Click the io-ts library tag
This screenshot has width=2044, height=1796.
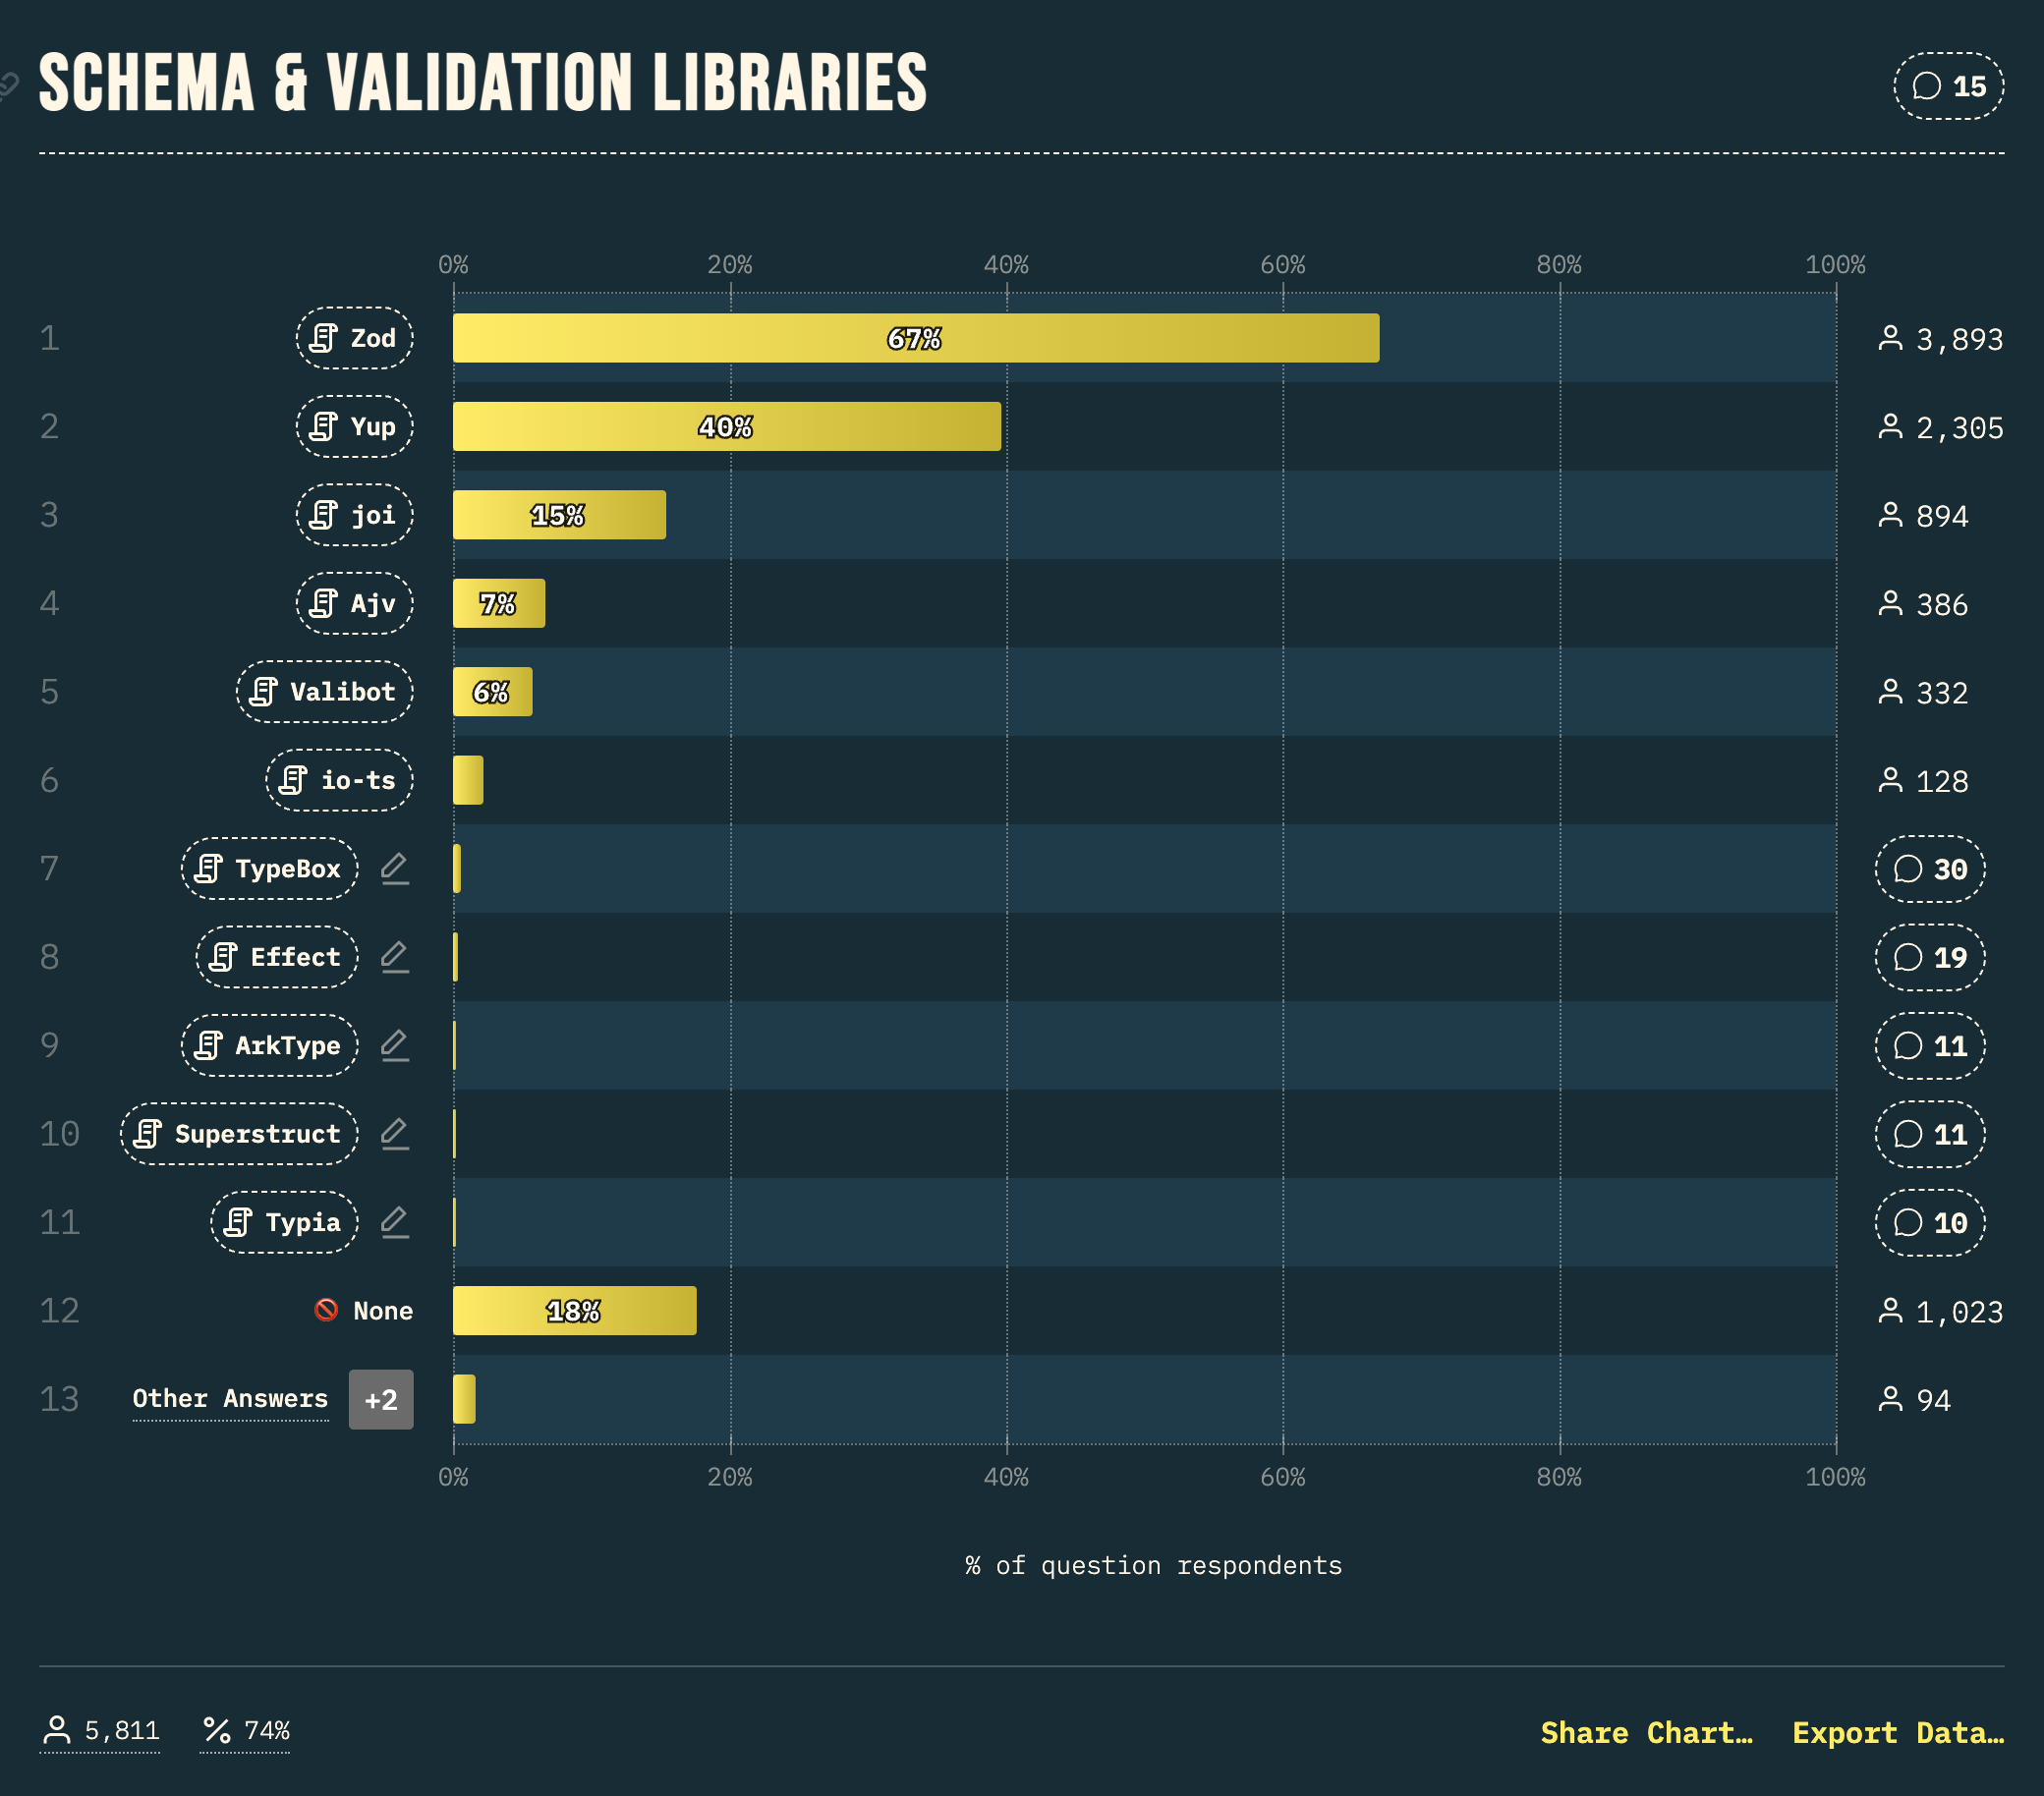339,780
